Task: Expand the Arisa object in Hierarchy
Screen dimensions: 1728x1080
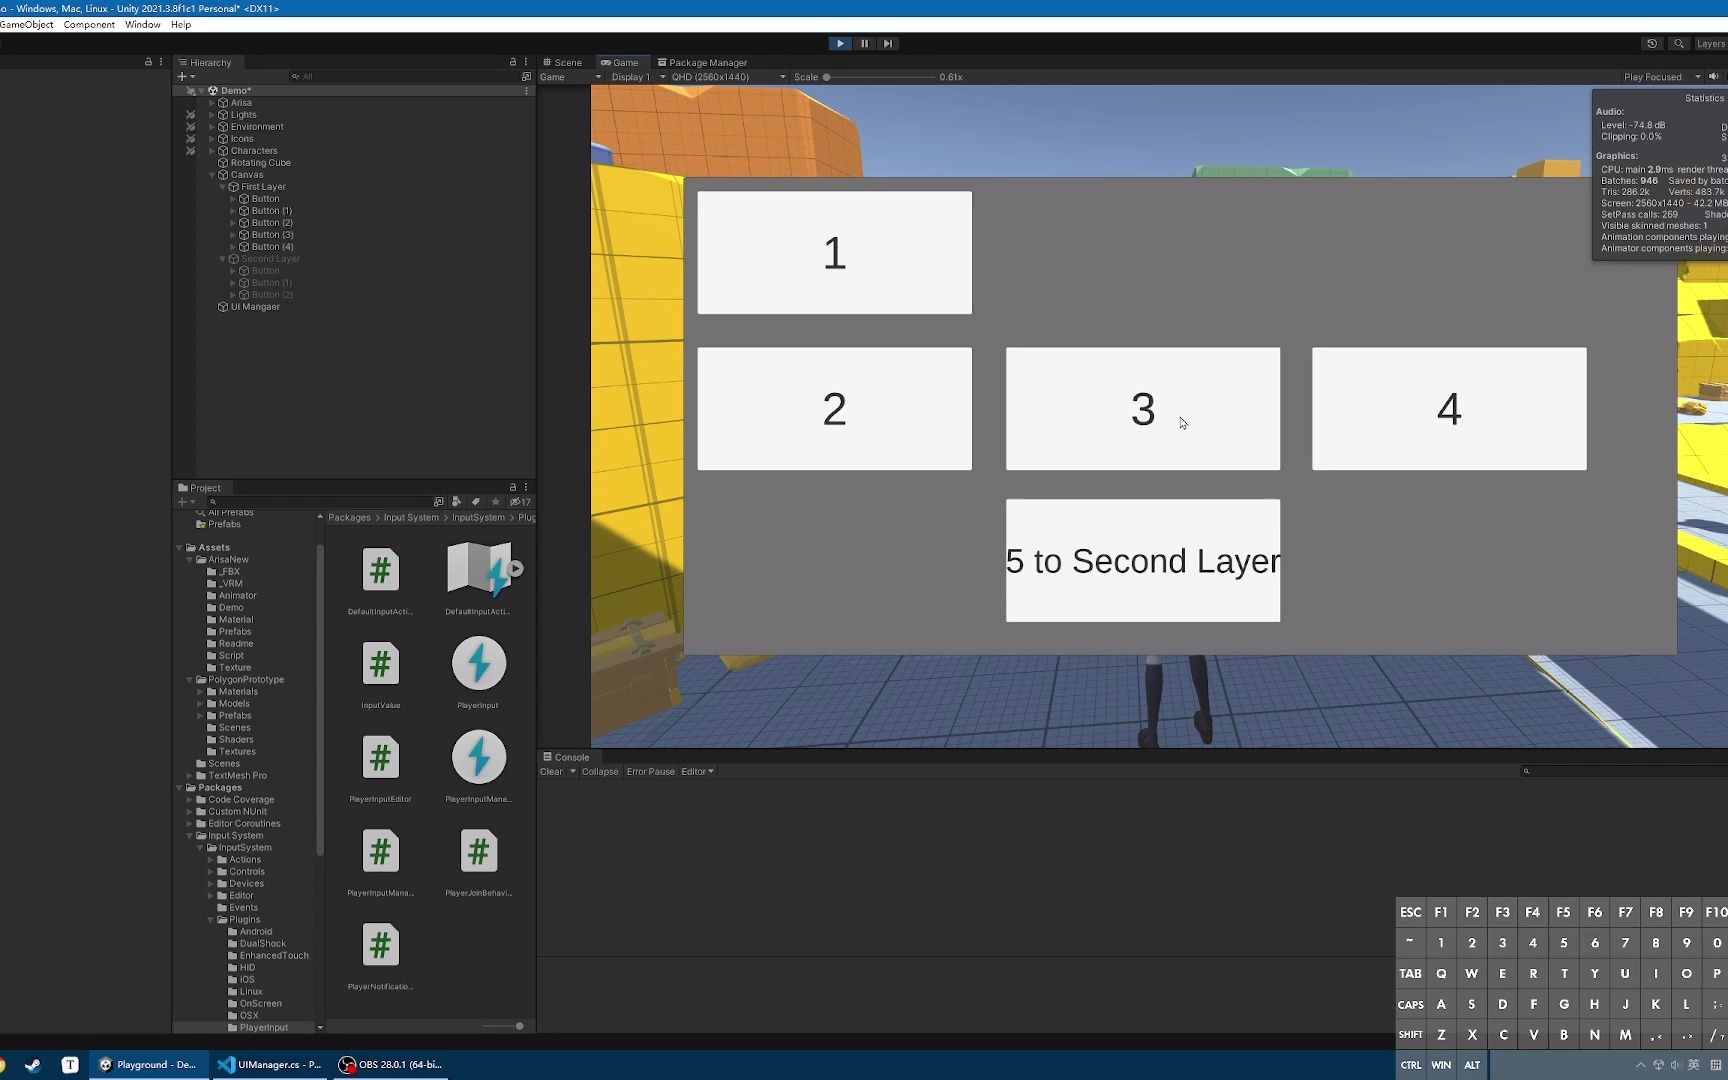Action: coord(212,103)
